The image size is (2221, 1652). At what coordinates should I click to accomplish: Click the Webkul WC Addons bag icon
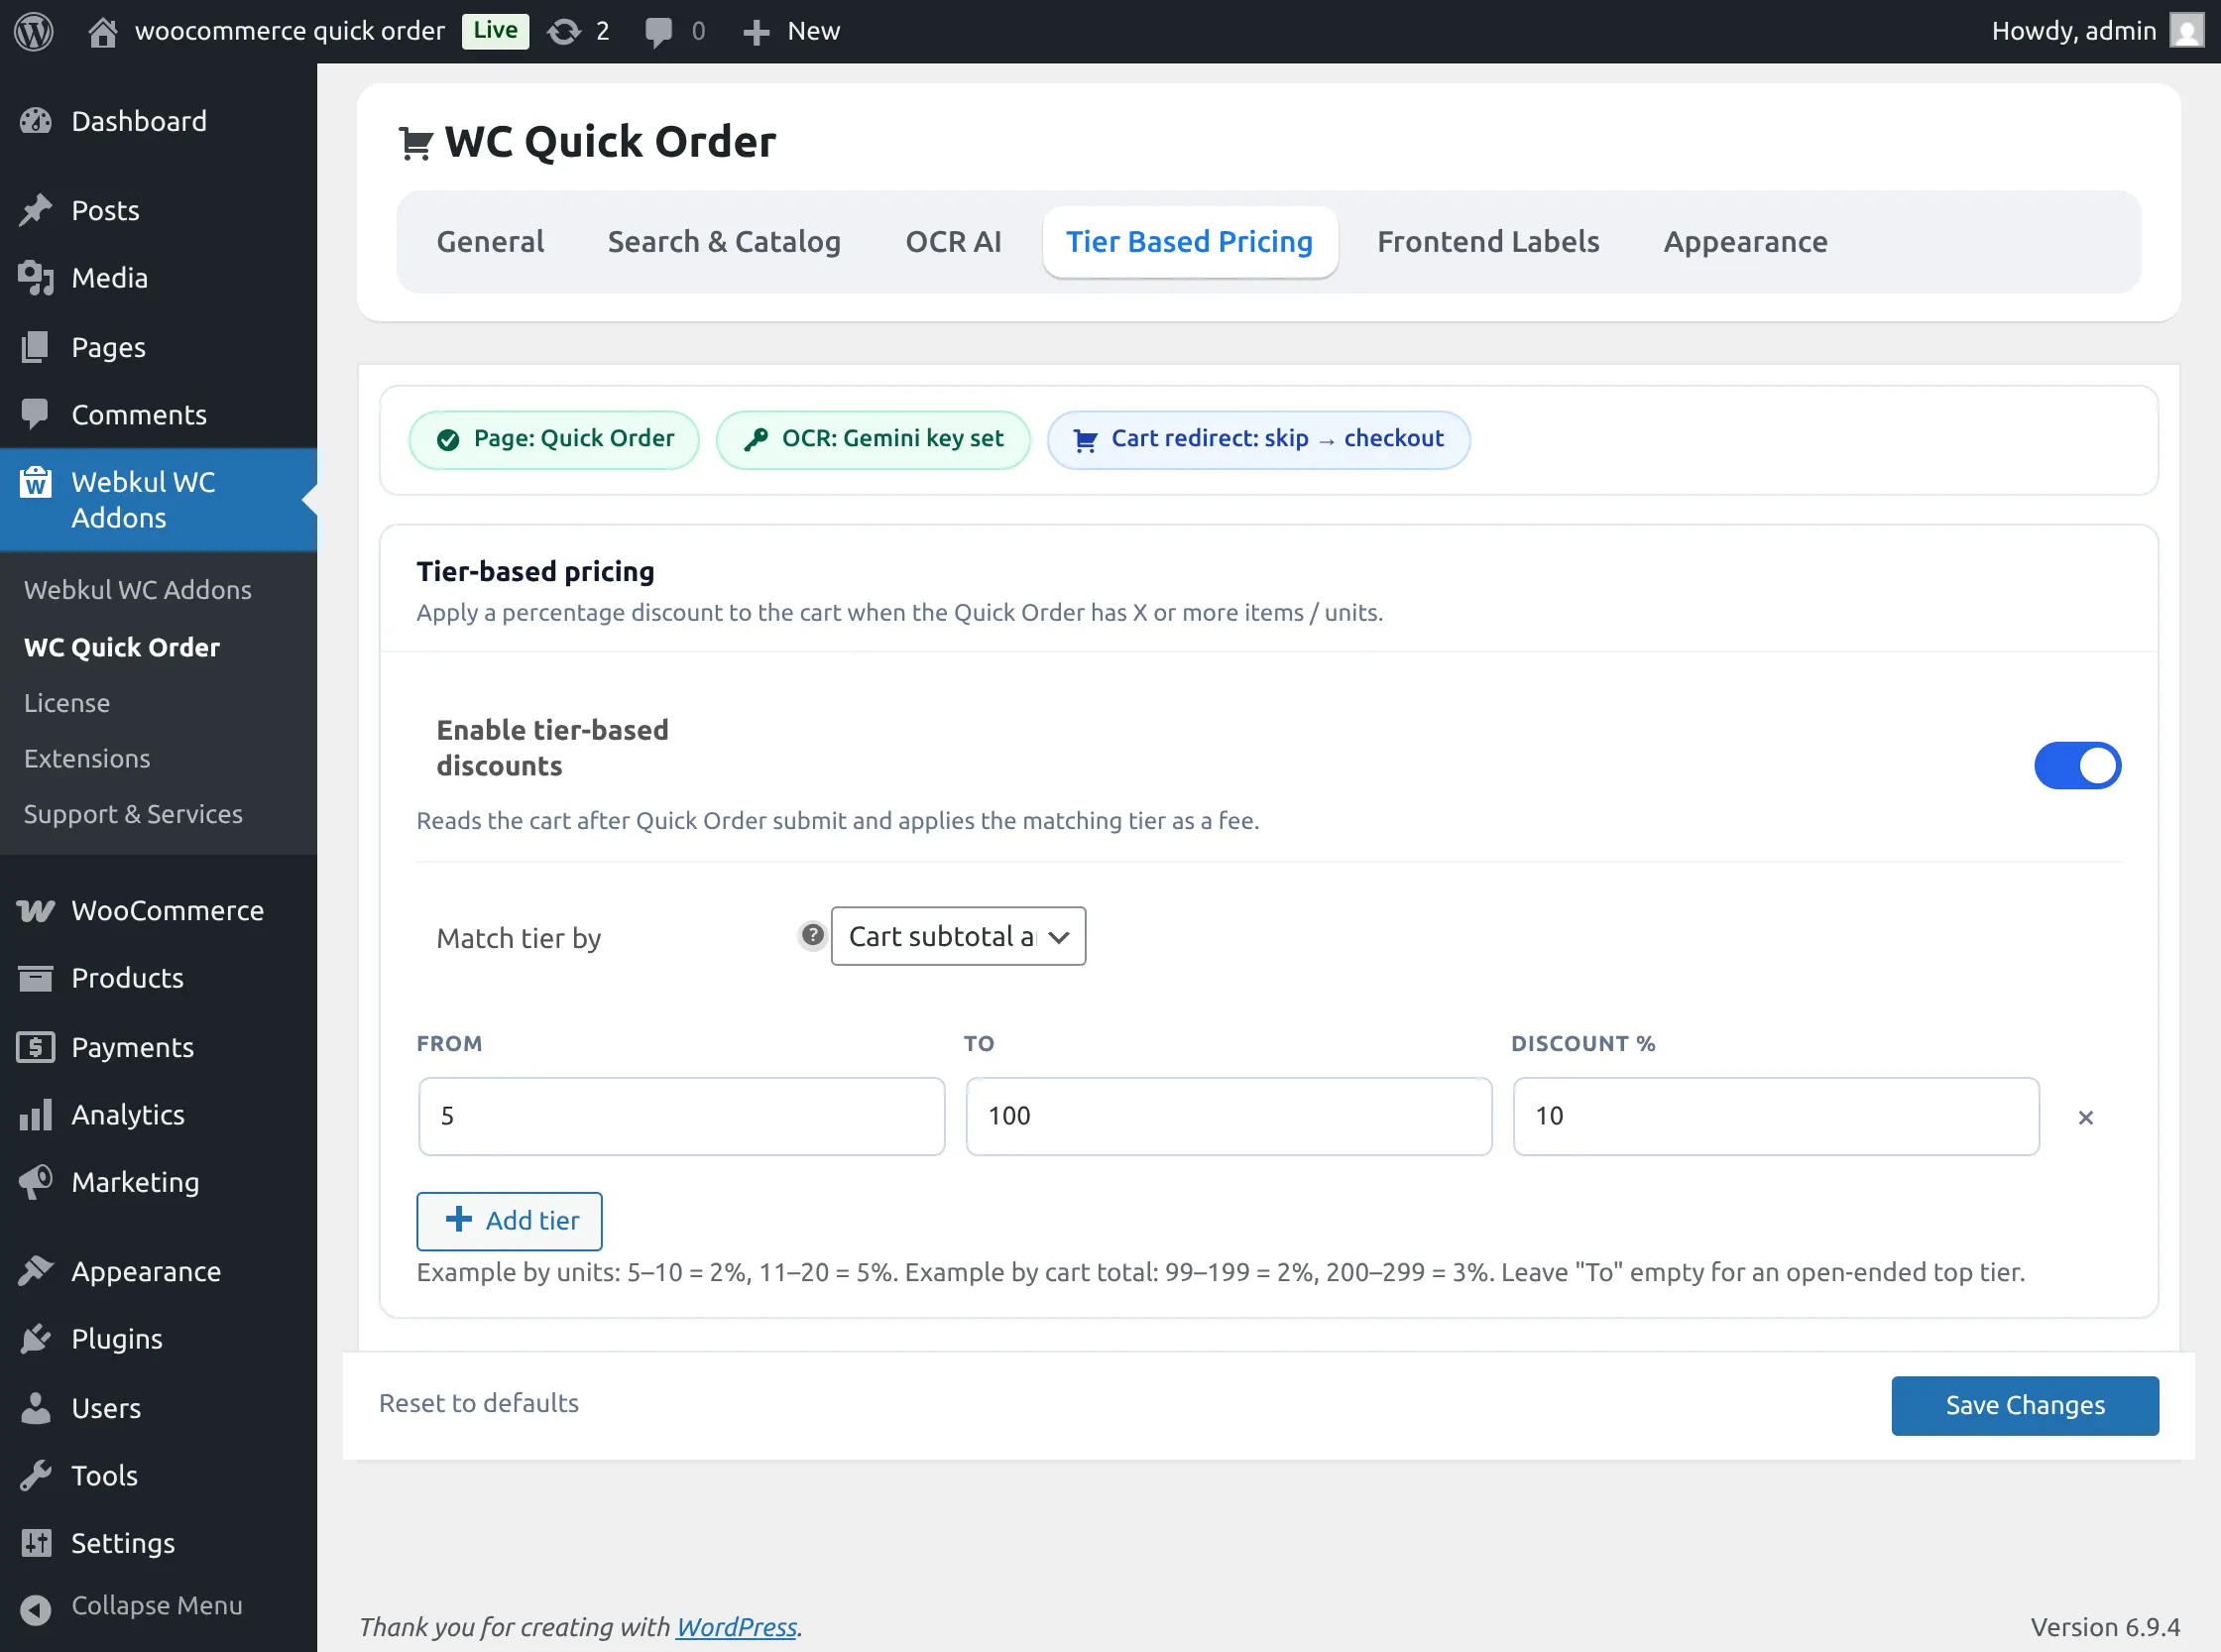coord(36,483)
